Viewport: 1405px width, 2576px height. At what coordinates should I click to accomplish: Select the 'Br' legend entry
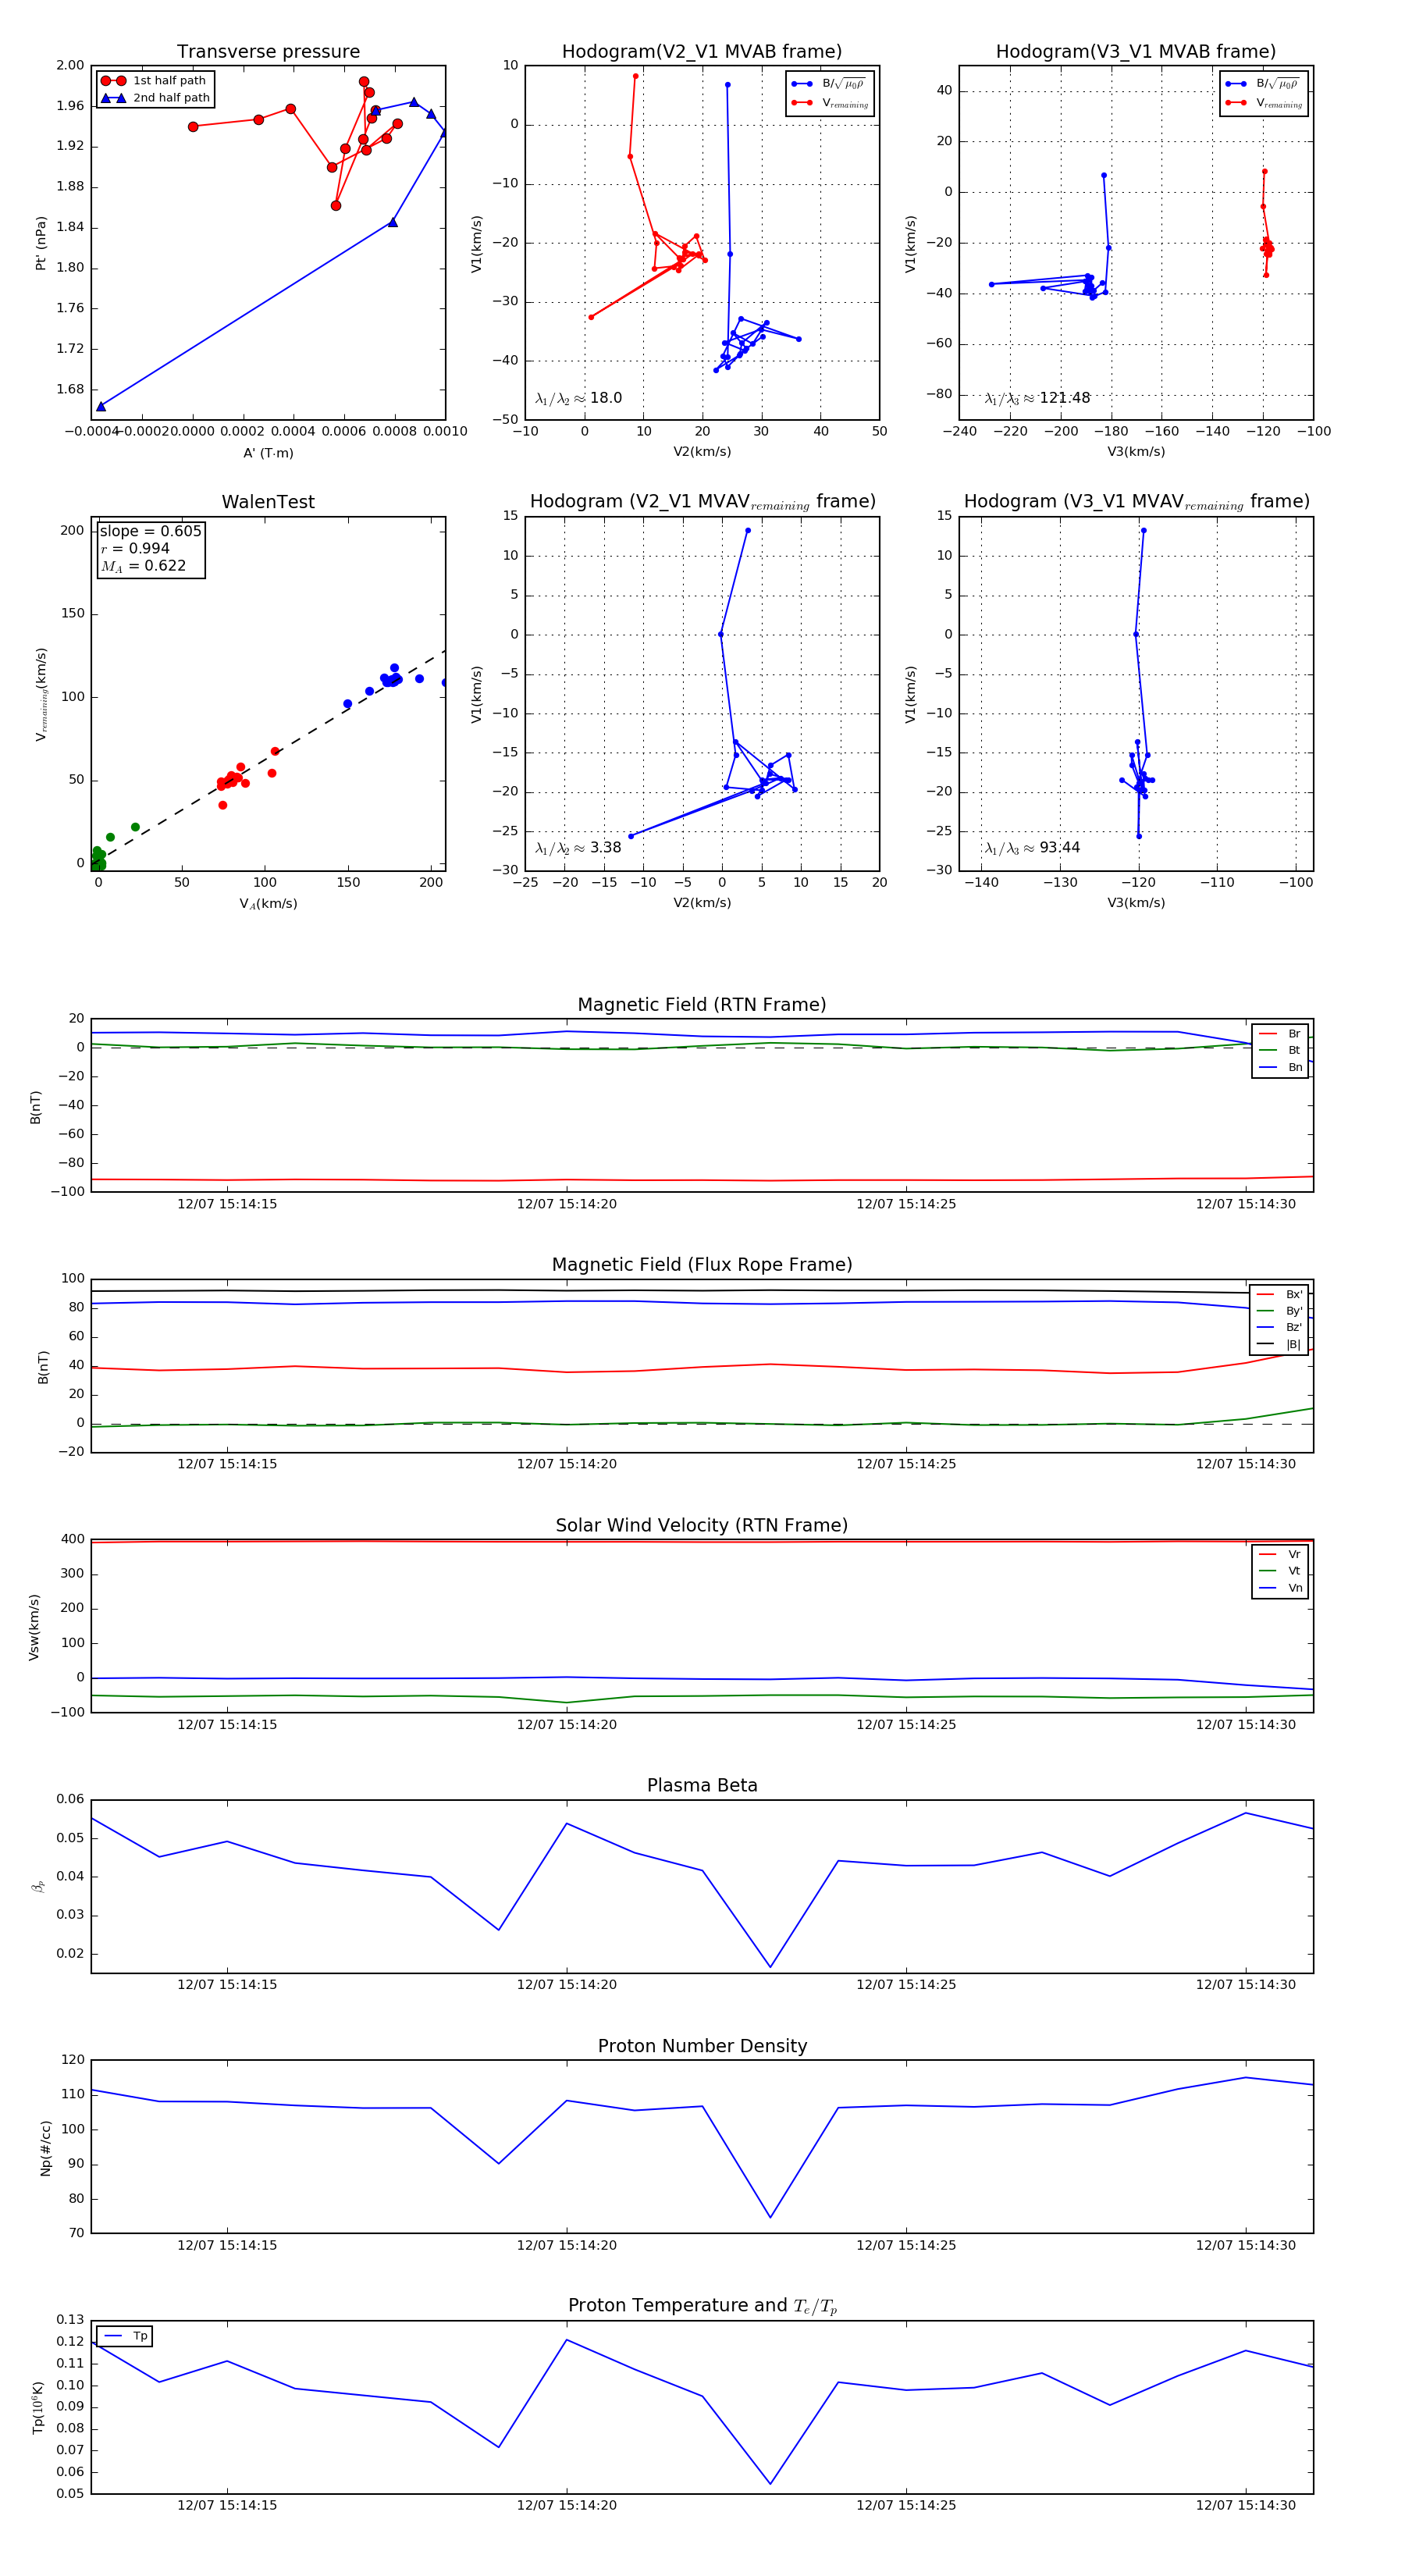click(x=1280, y=1034)
